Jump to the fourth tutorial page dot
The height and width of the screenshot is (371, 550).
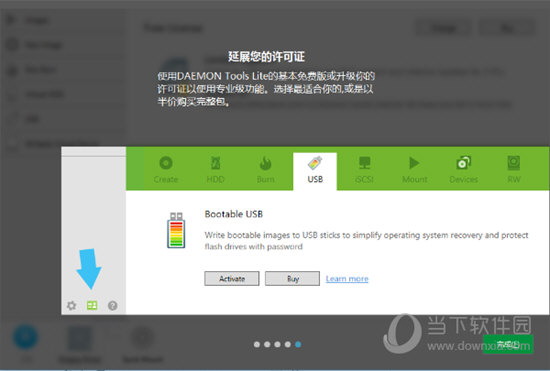click(x=288, y=344)
